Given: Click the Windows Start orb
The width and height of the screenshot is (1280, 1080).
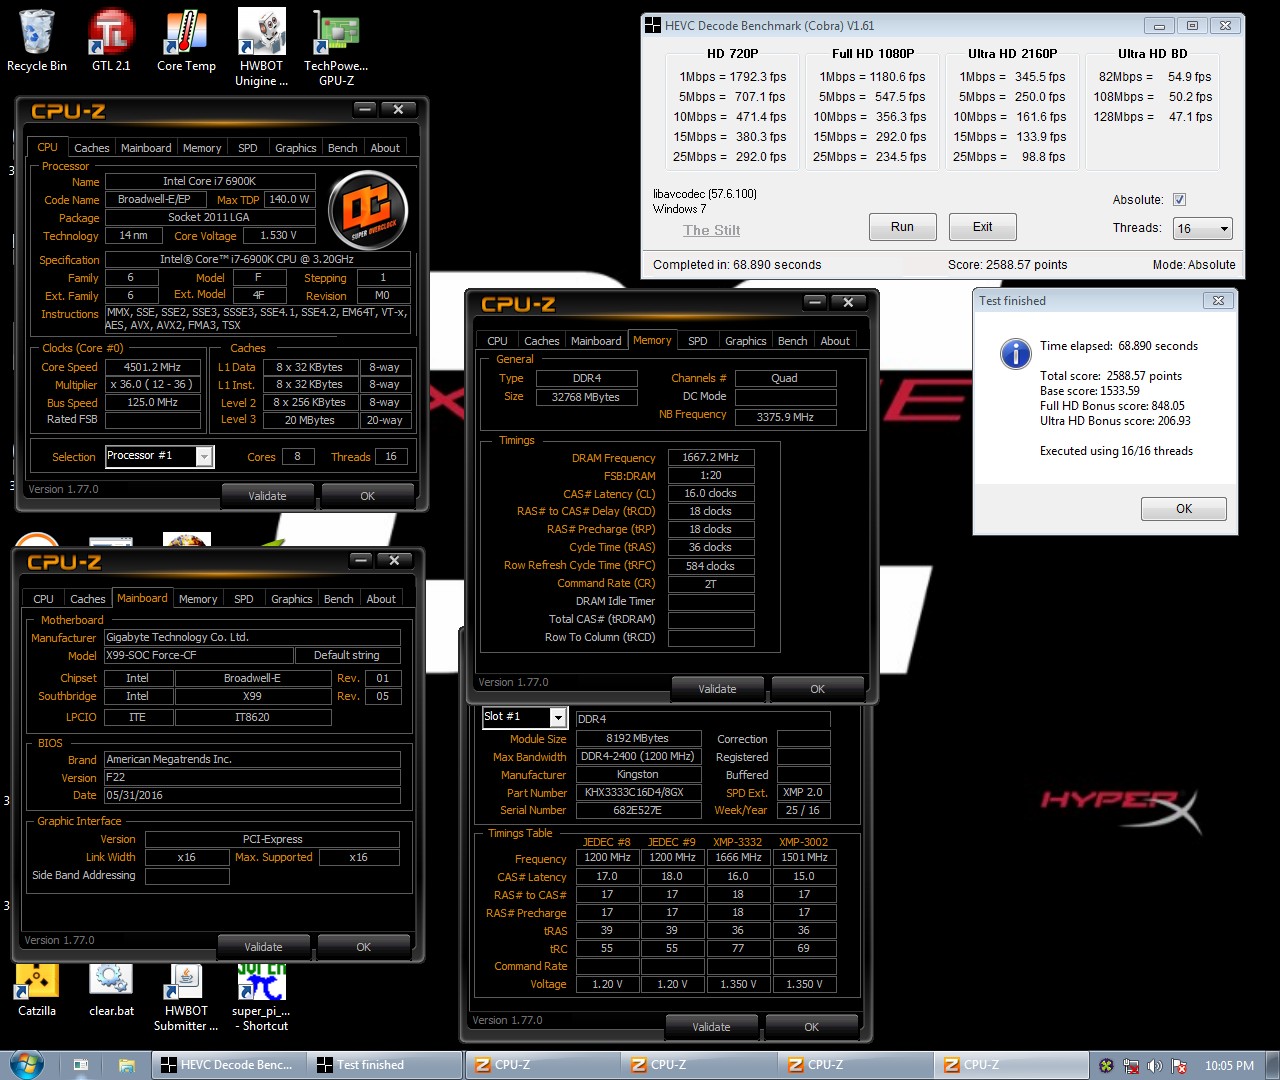Looking at the screenshot, I should tap(27, 1065).
